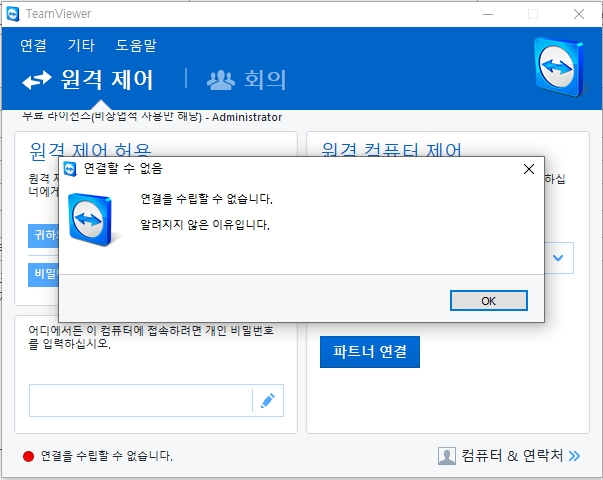Viewport: 603px width, 480px height.
Task: Click the large TeamViewer logo in header
Action: click(x=560, y=67)
